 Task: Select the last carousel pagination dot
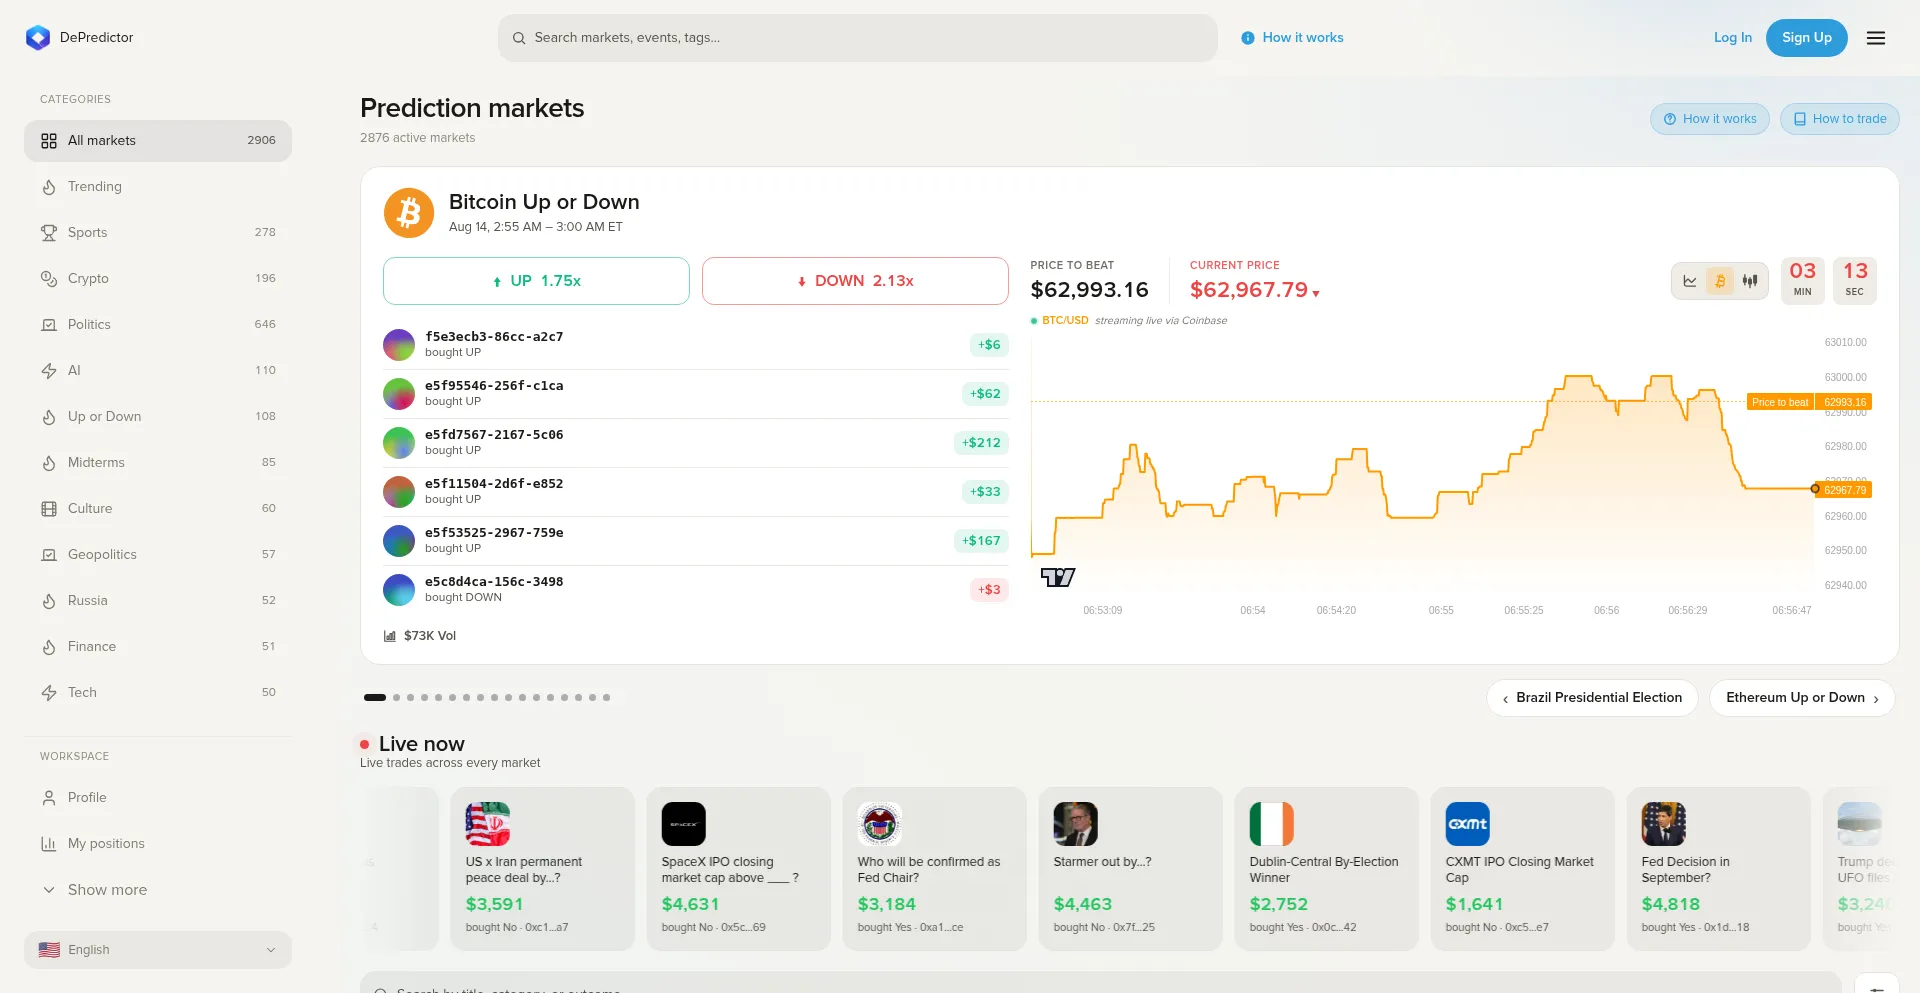(x=606, y=698)
